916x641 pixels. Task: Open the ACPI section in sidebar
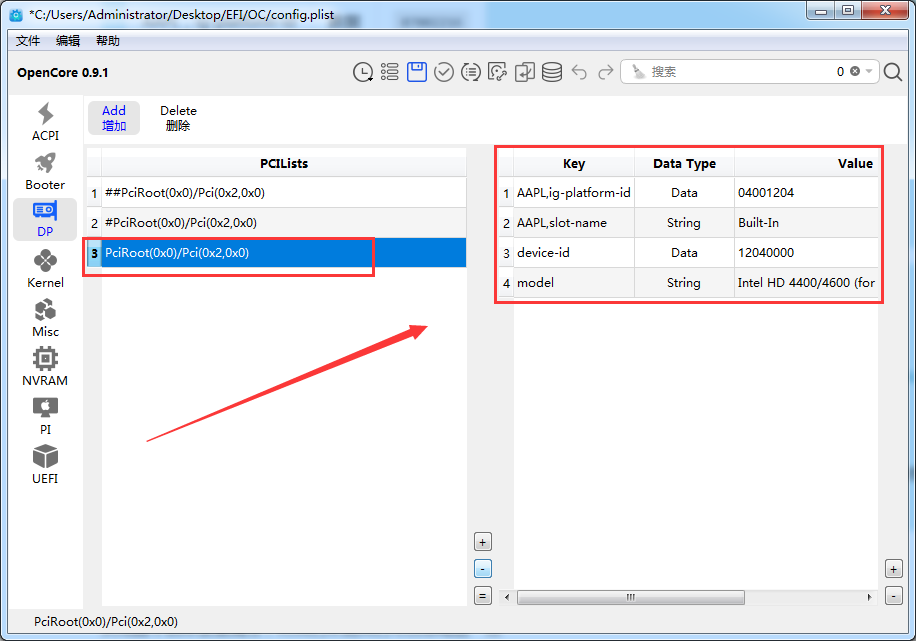pos(45,122)
